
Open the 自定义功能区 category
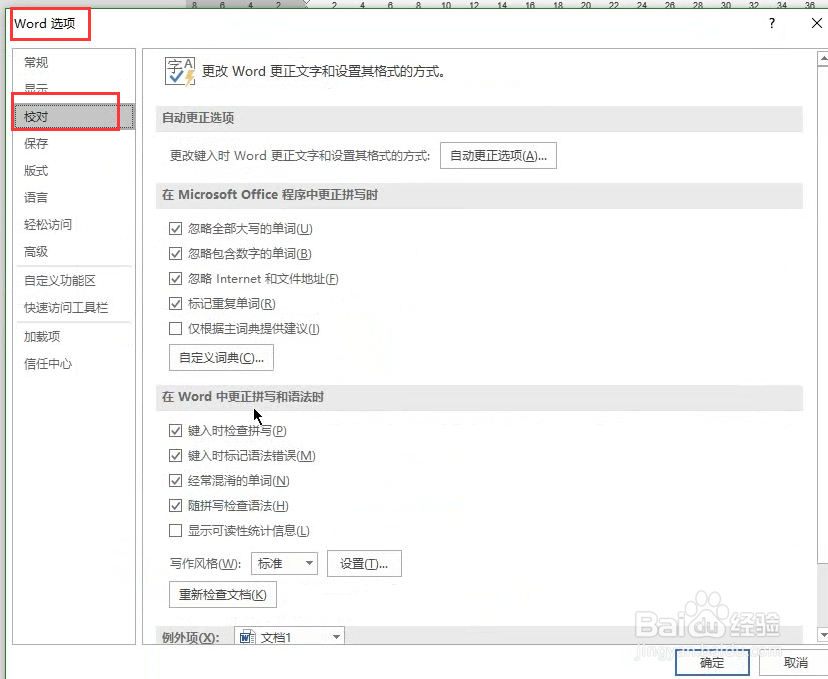coord(60,280)
